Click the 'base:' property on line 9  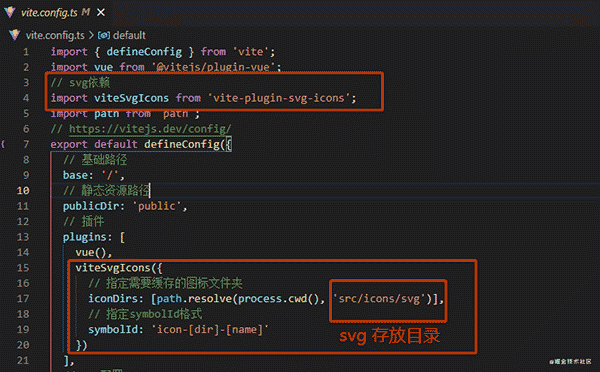tap(78, 175)
